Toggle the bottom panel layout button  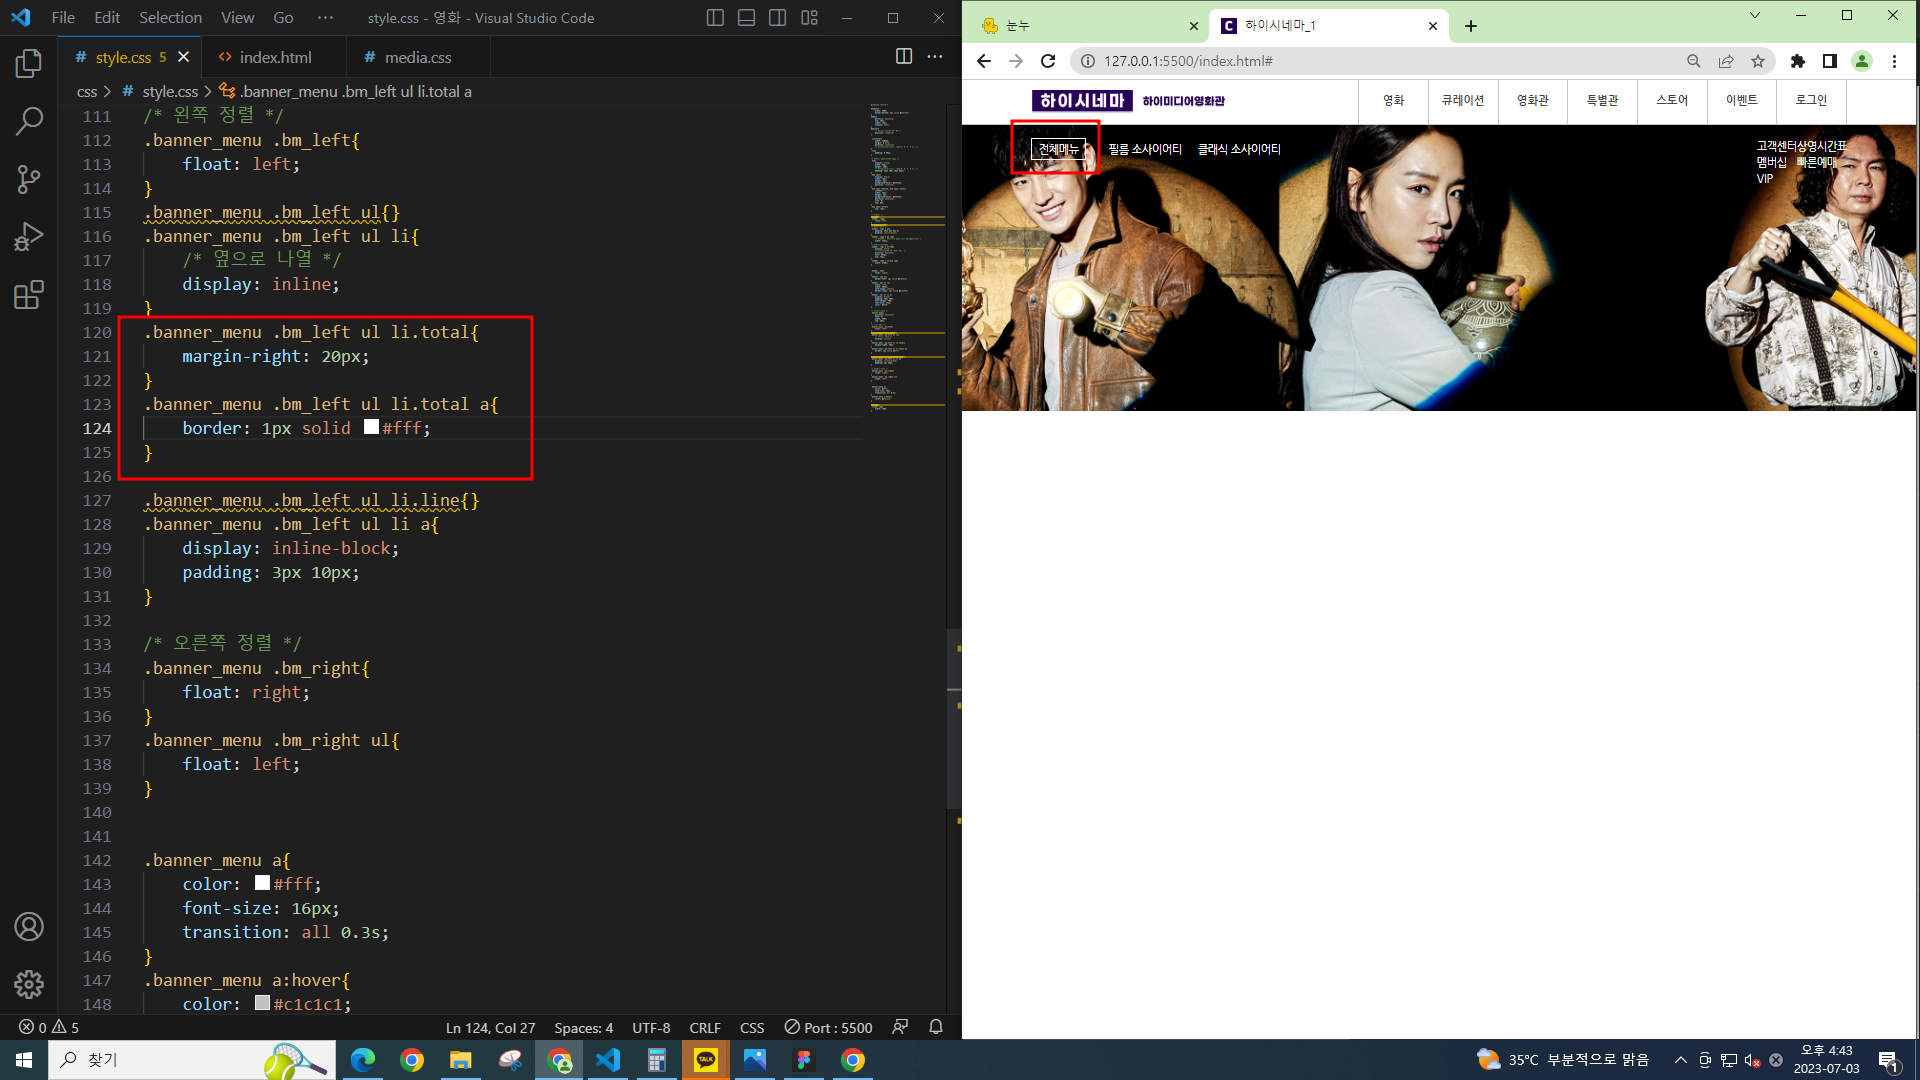pos(746,18)
